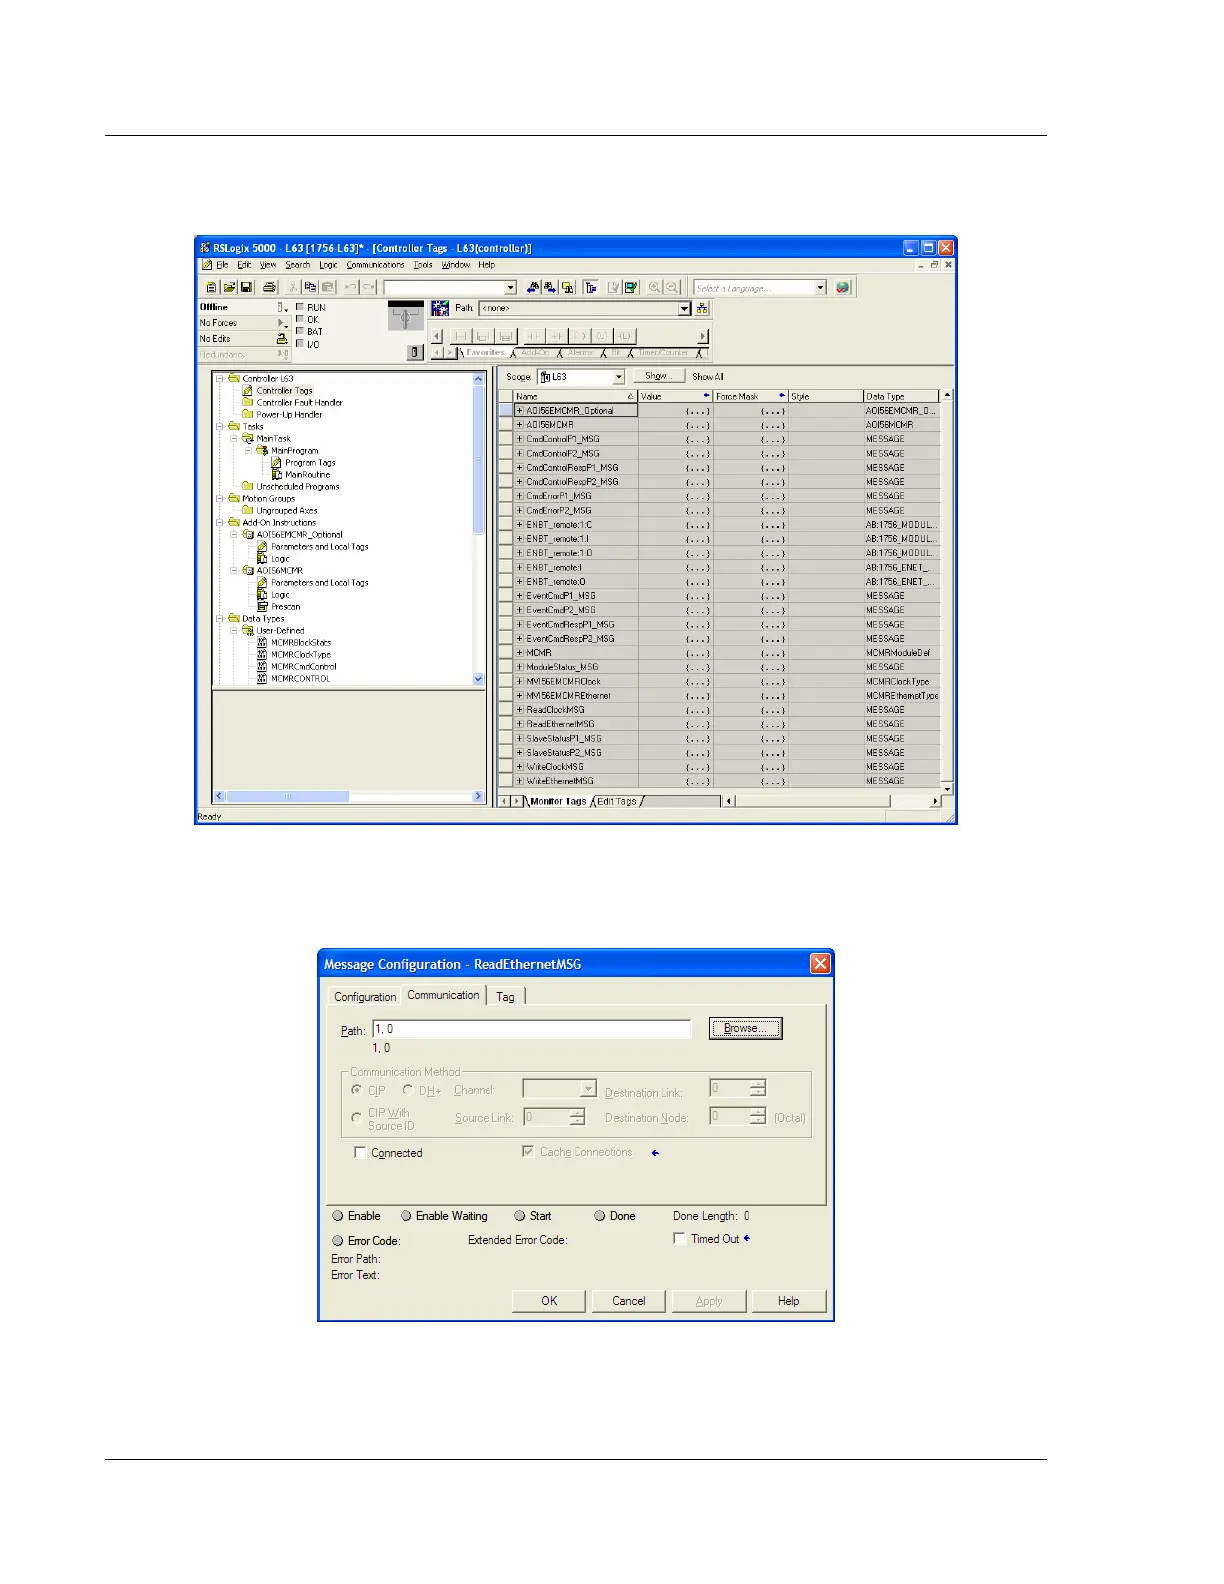
Task: Collapse the Data Types tree node
Action: point(220,619)
